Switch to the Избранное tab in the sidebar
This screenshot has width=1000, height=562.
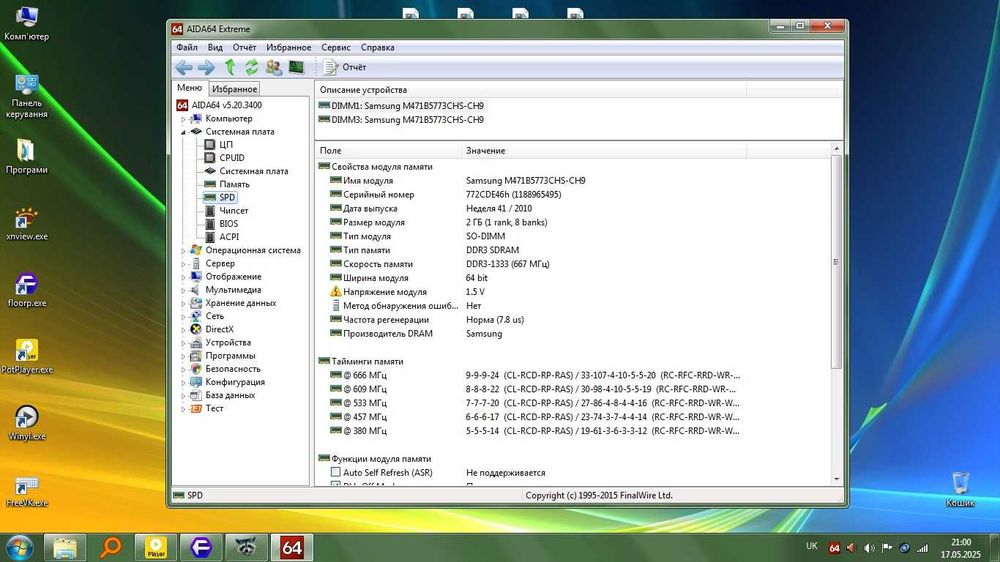235,89
